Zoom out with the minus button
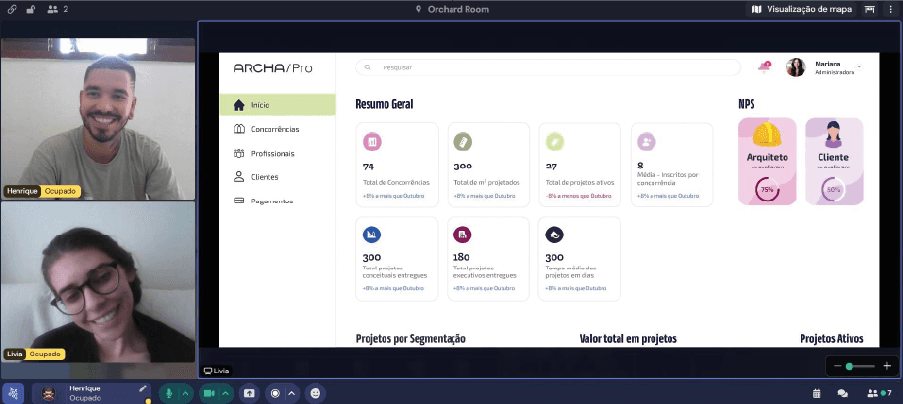 click(x=838, y=366)
